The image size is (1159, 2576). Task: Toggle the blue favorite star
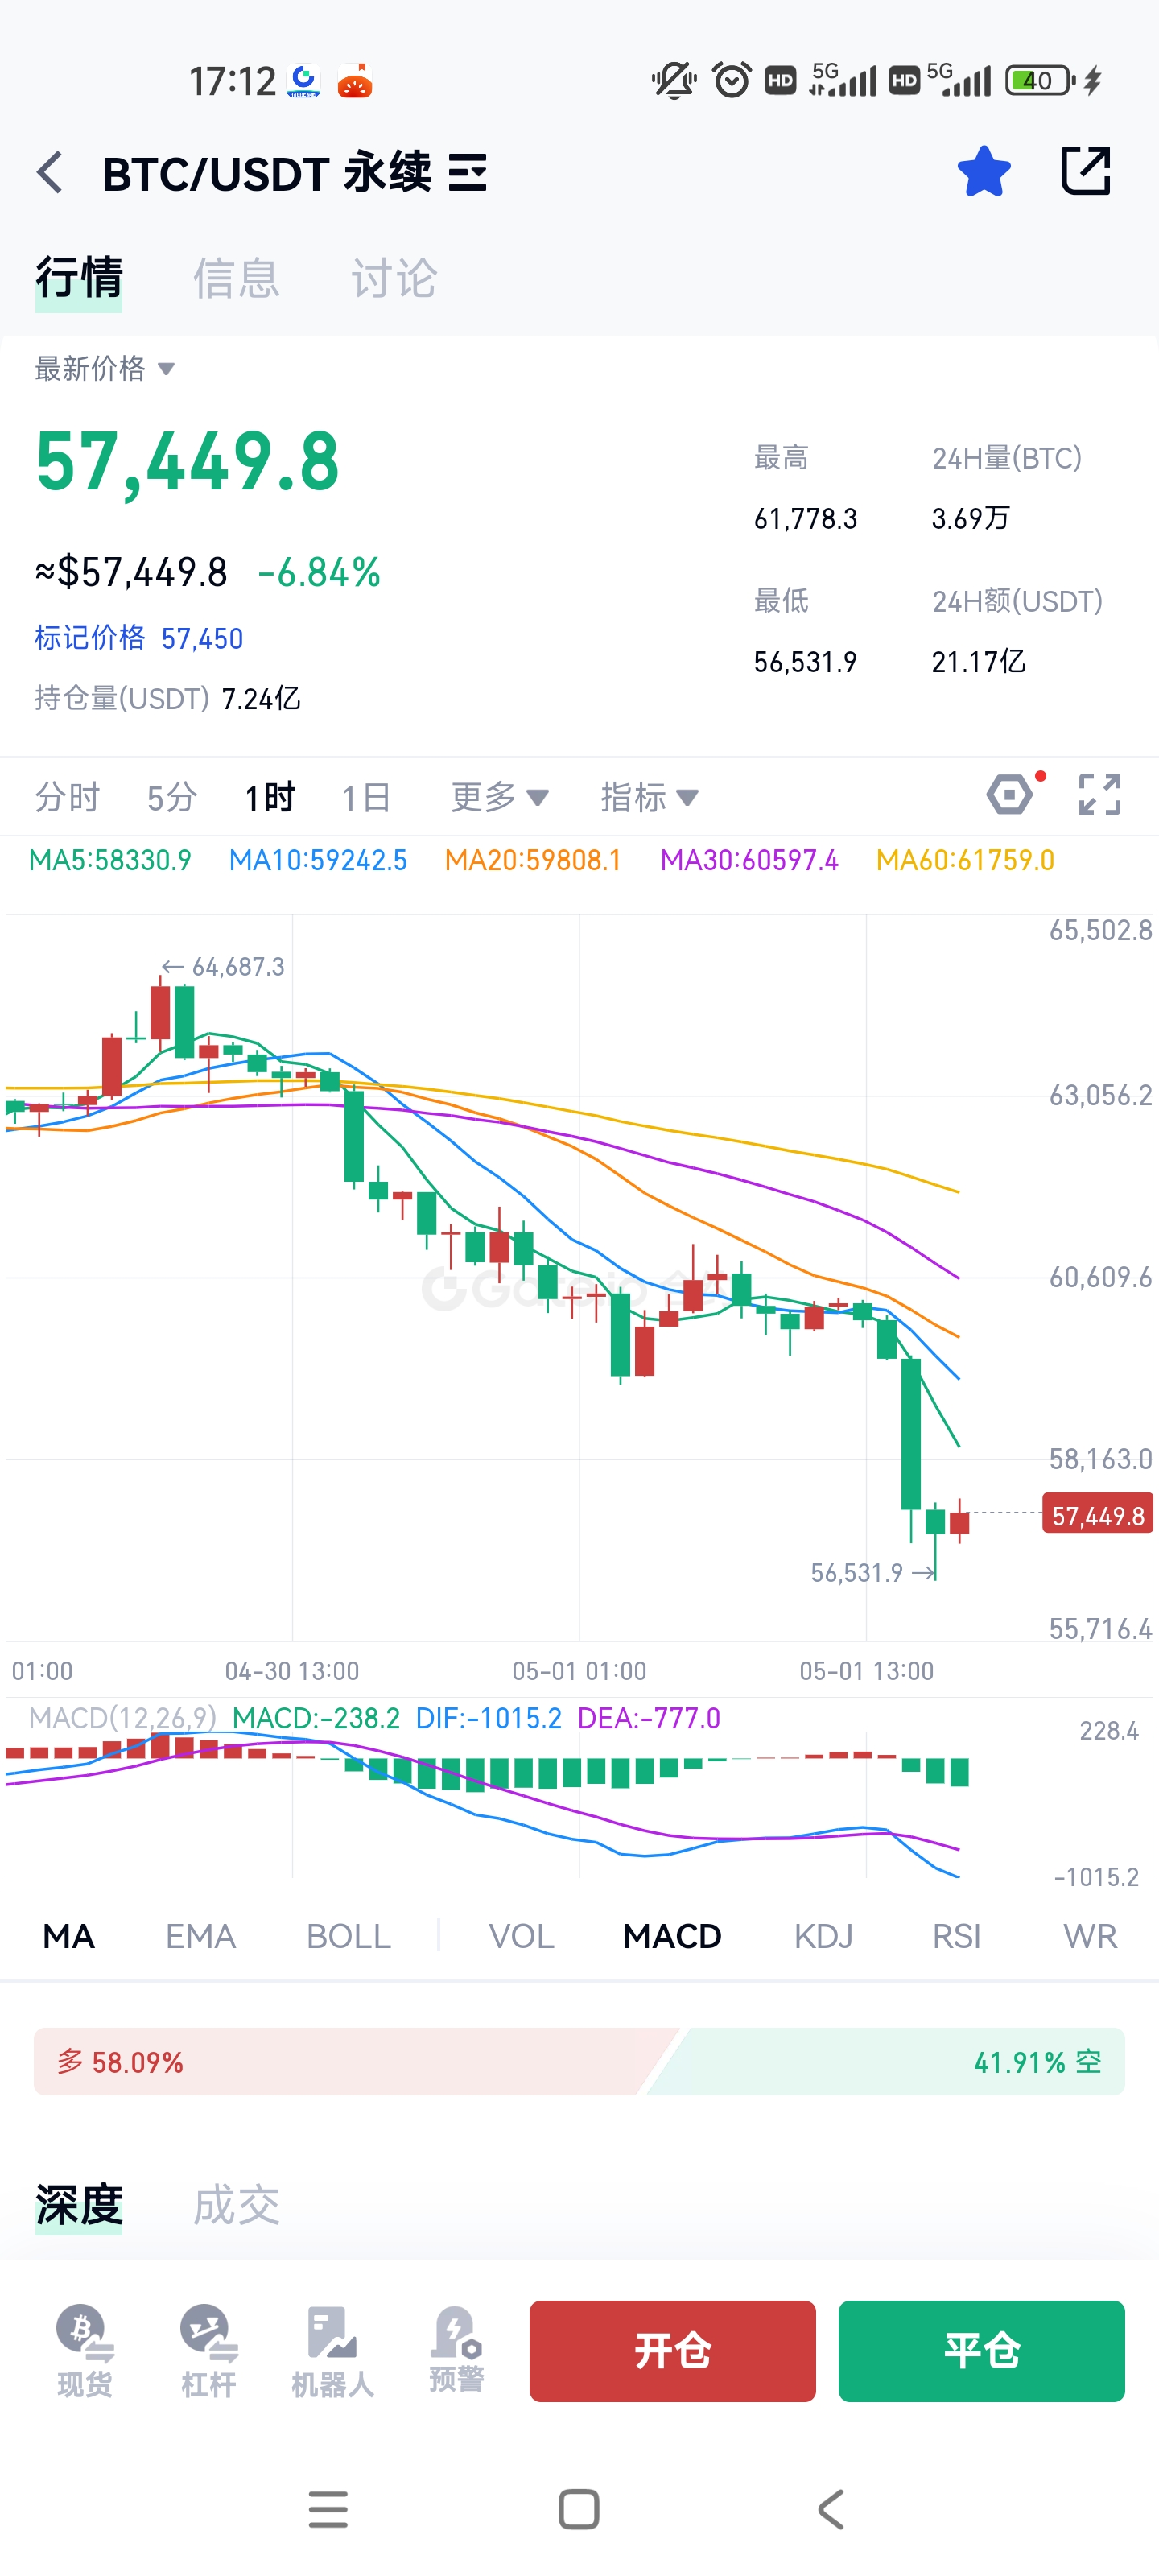coord(984,171)
